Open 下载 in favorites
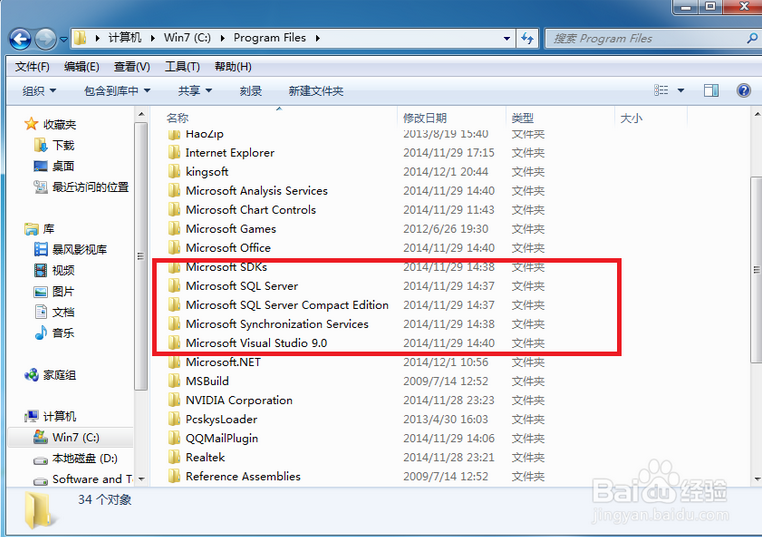Screen dimensions: 762x537 (x=63, y=145)
